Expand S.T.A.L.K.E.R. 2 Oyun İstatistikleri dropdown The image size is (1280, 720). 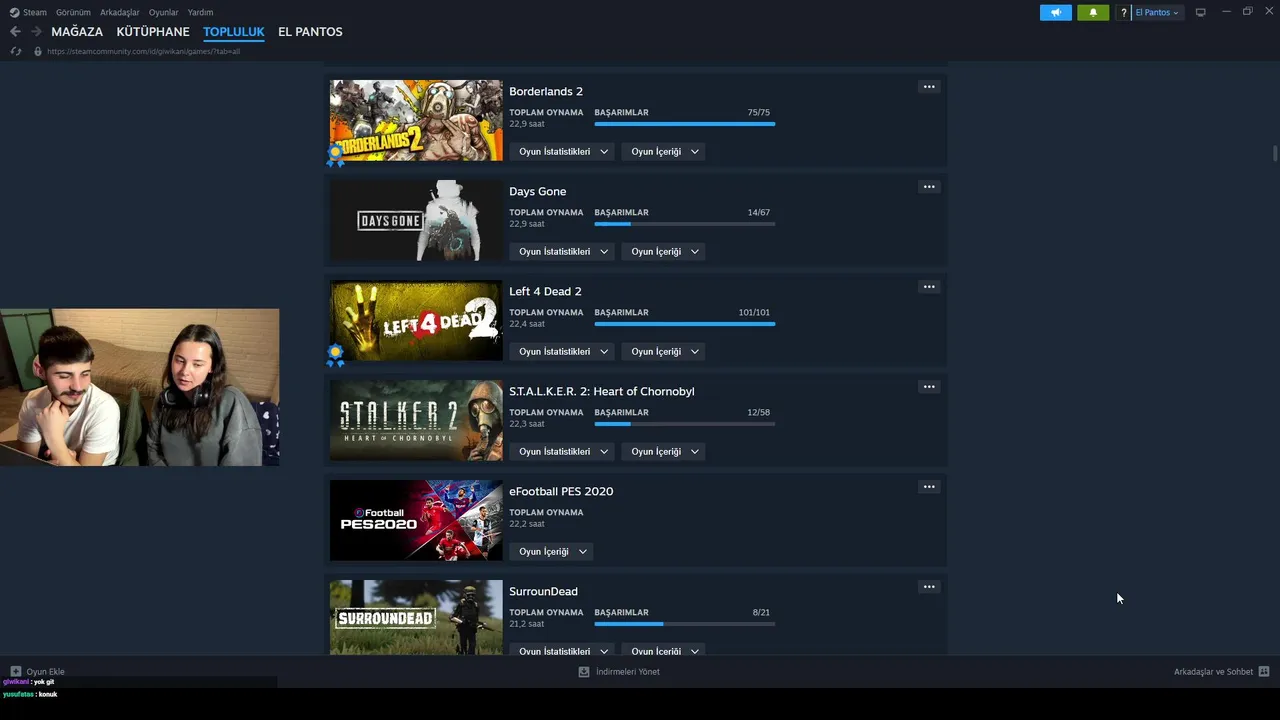pos(562,452)
